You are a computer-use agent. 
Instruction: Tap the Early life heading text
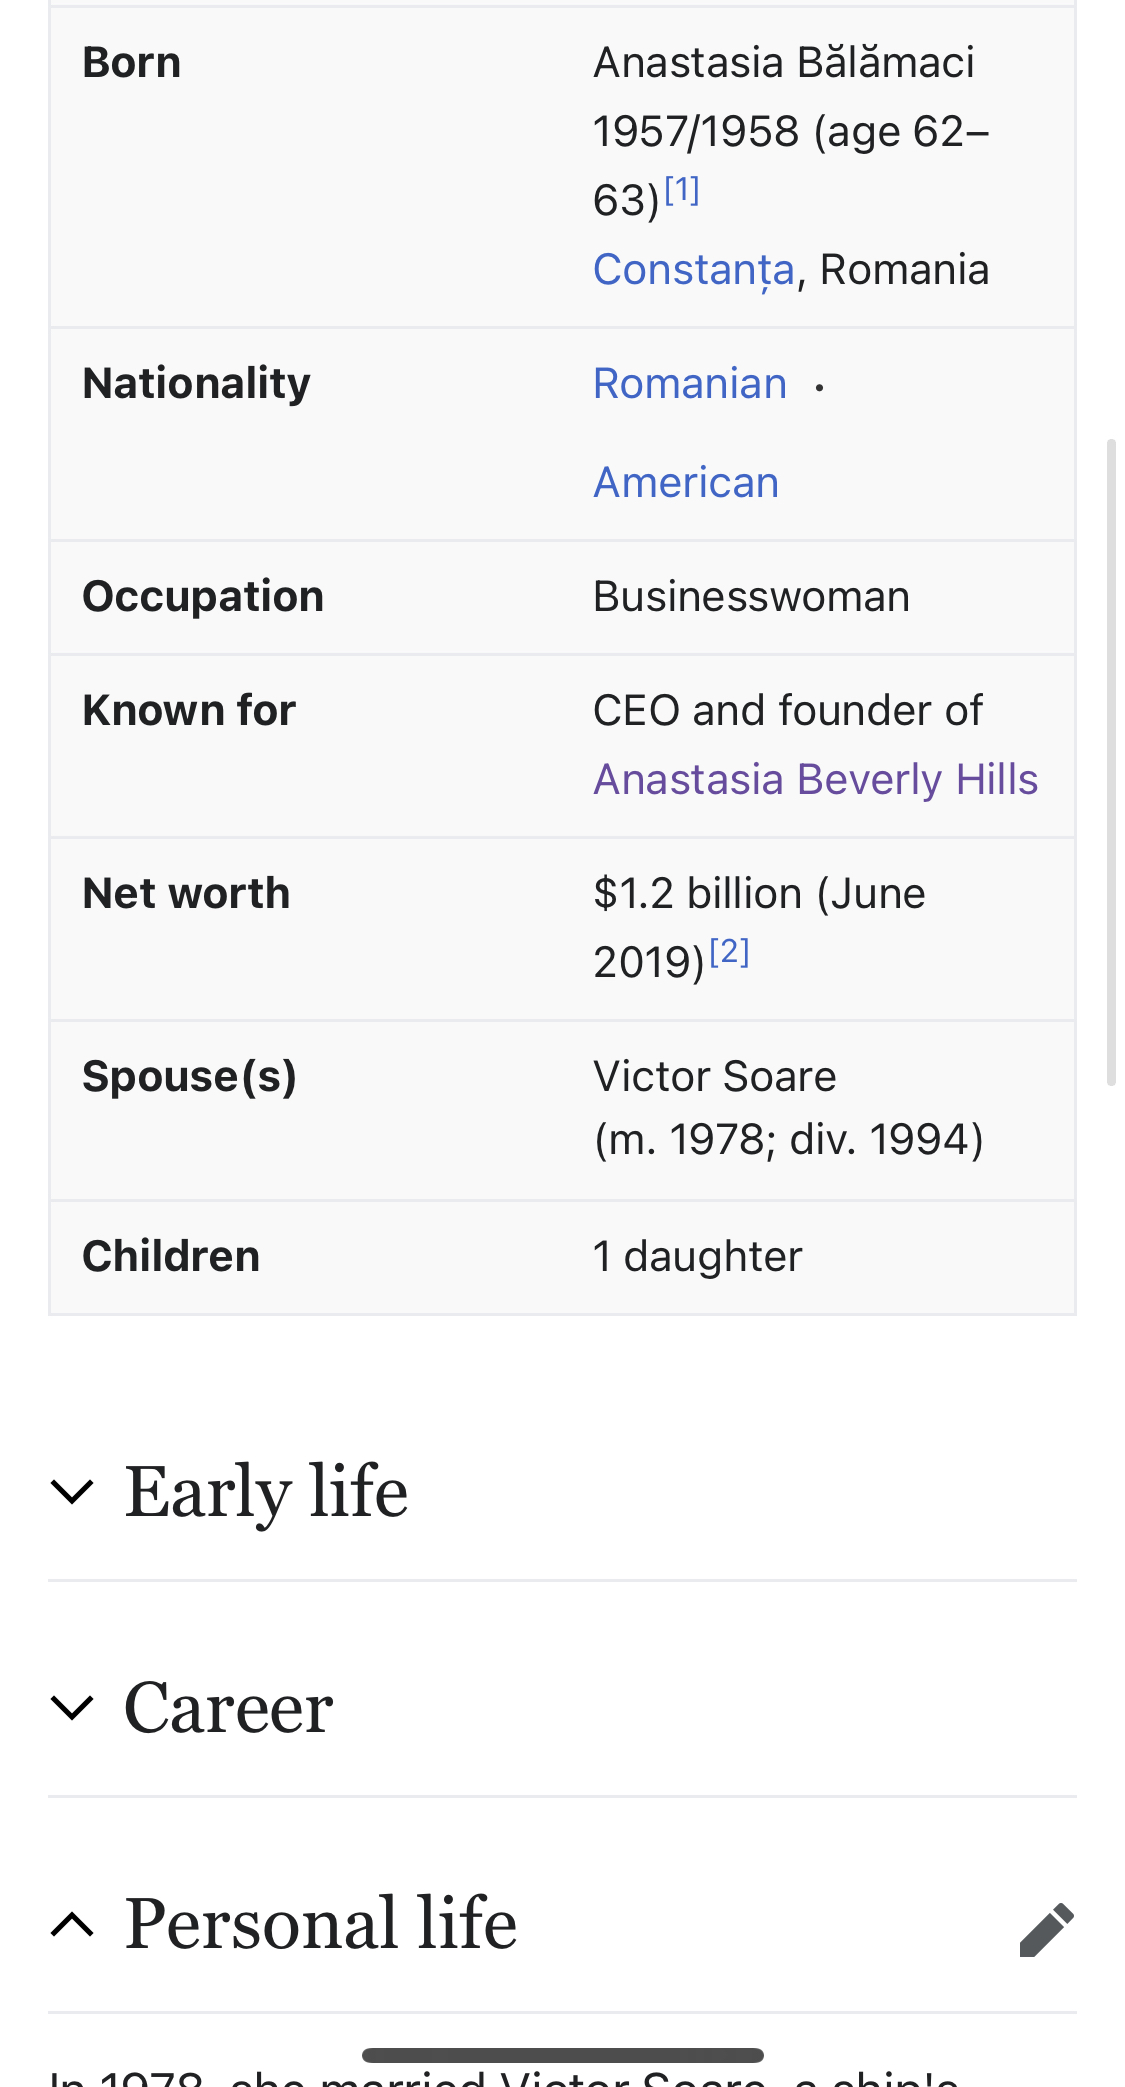[x=266, y=1491]
